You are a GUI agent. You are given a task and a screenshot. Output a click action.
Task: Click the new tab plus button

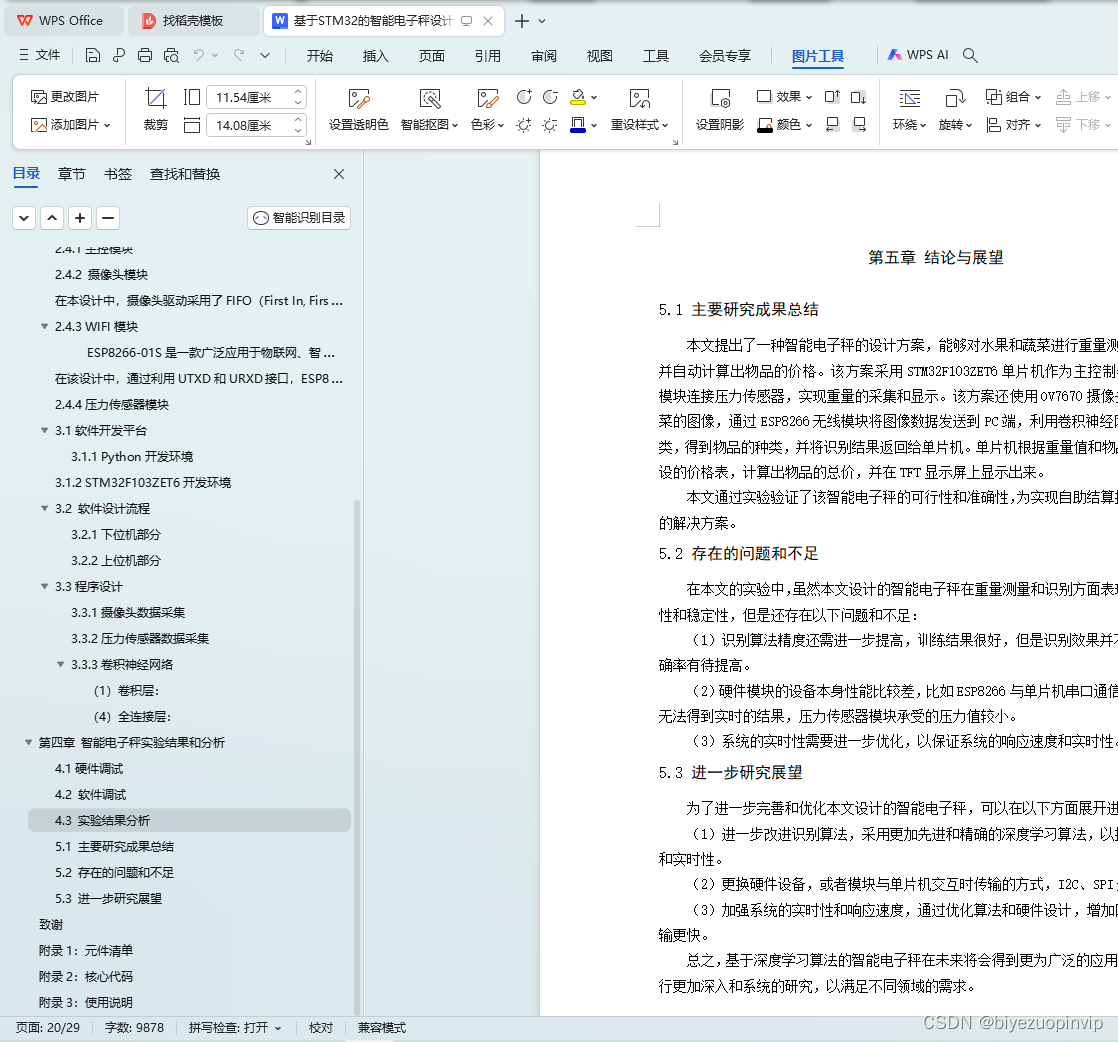pyautogui.click(x=522, y=21)
